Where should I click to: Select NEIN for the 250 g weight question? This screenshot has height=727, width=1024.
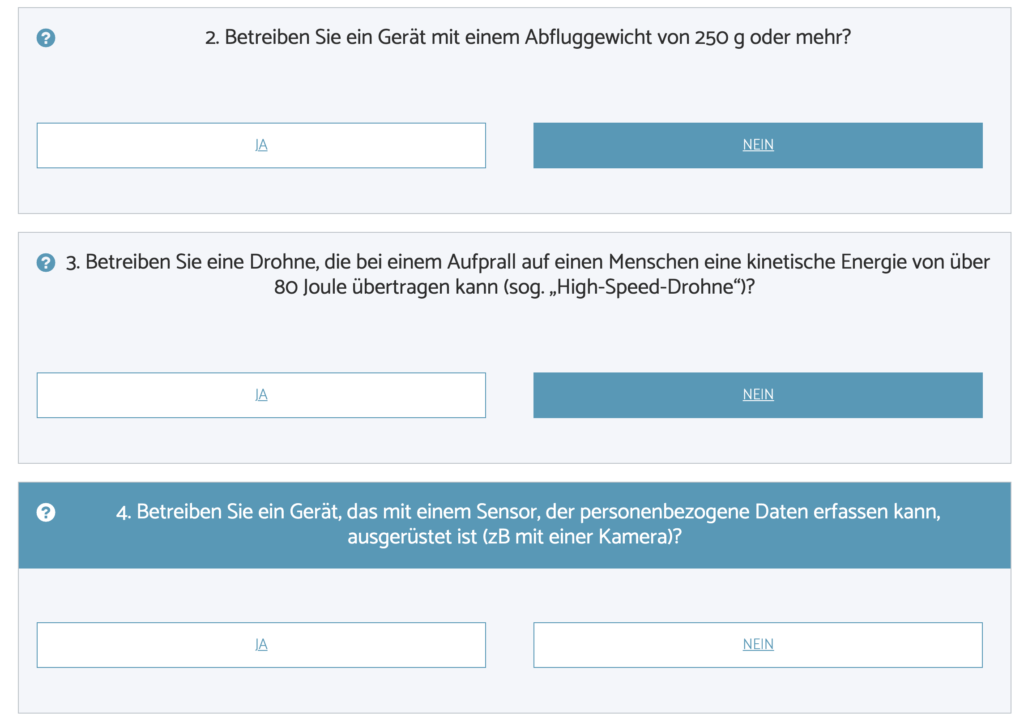coord(757,145)
